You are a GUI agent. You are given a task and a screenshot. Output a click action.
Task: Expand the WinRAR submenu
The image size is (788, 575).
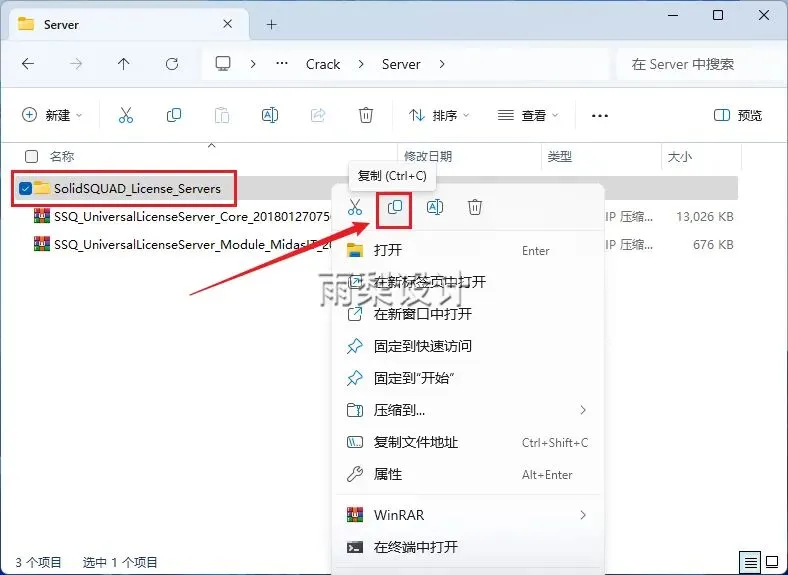(x=583, y=515)
